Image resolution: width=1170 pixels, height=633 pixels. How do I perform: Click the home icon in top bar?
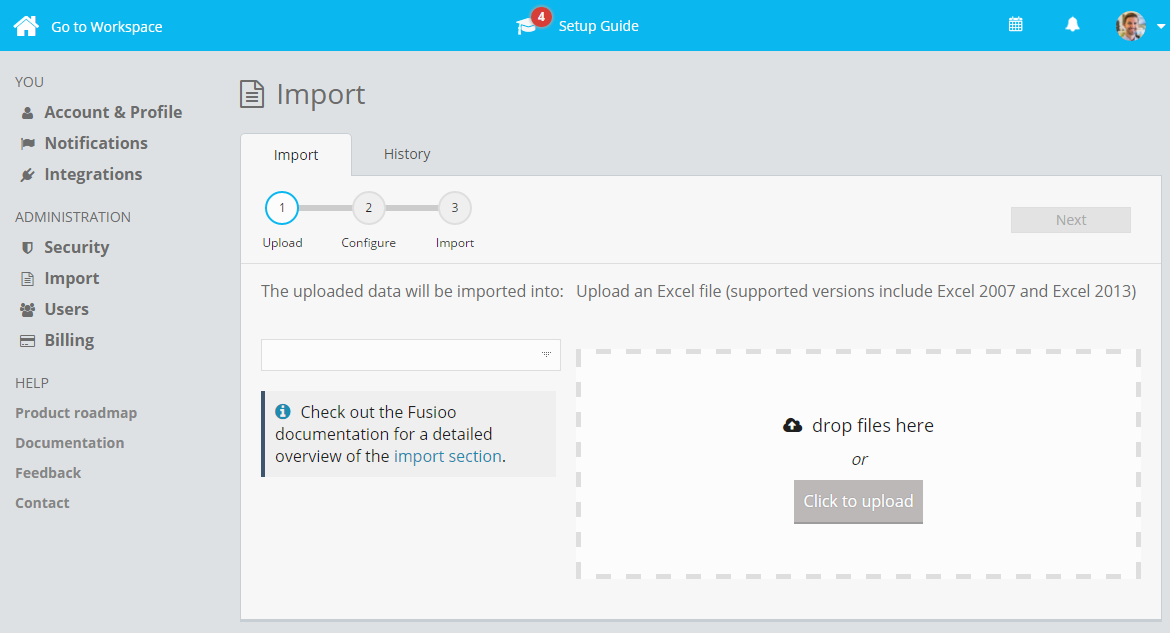click(x=26, y=26)
